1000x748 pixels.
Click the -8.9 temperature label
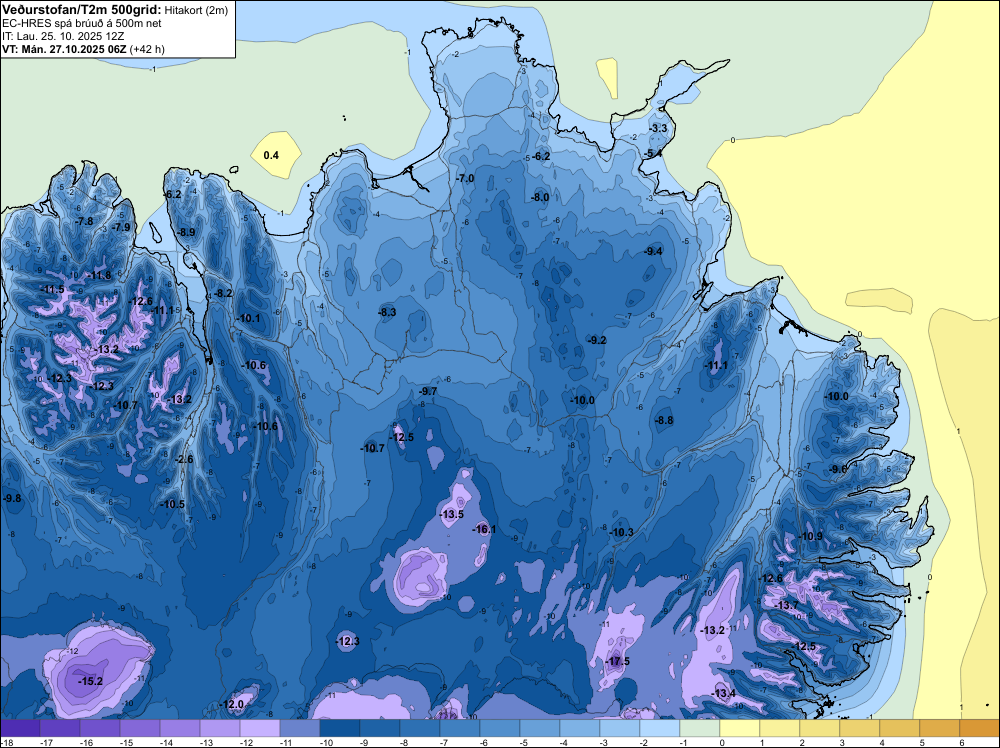186,232
